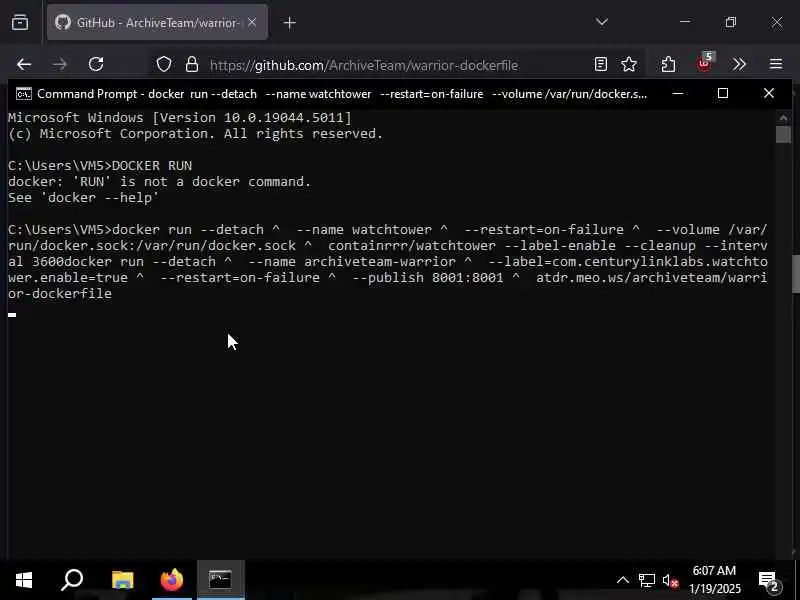Click Command Prompt taskbar icon
Image resolution: width=800 pixels, height=600 pixels.
coord(220,580)
